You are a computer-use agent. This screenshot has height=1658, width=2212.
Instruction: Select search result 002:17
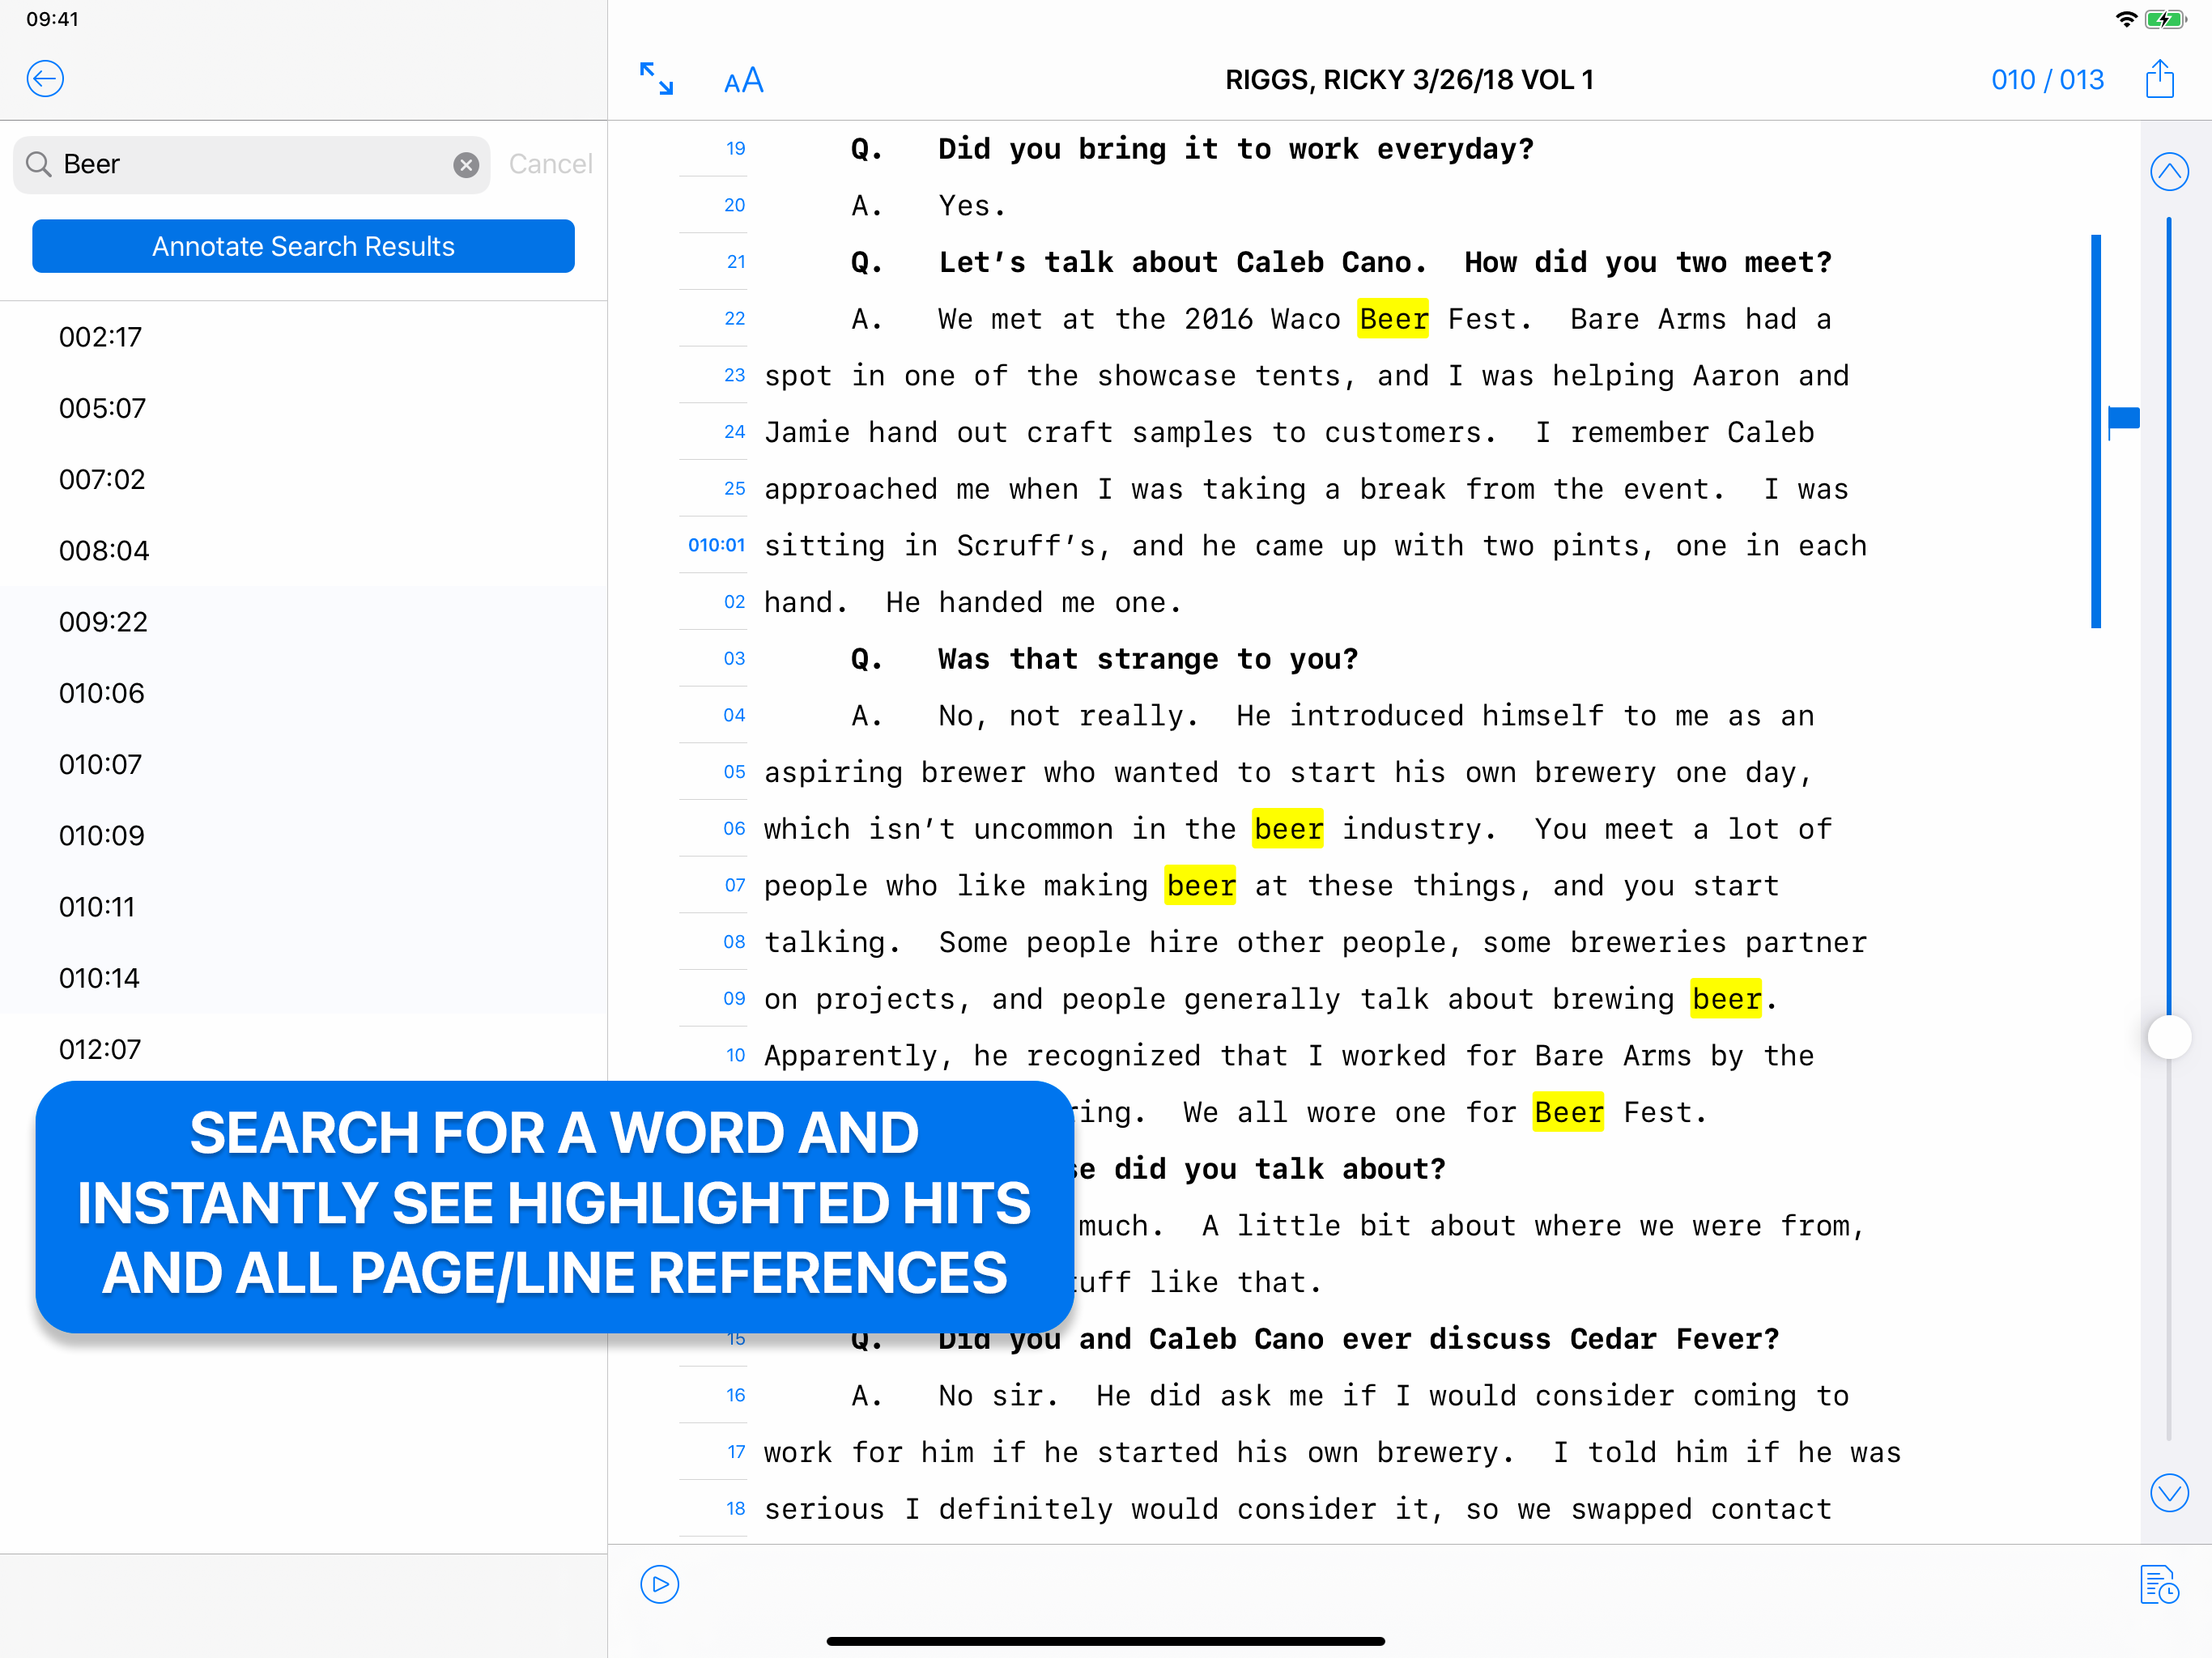click(x=100, y=337)
